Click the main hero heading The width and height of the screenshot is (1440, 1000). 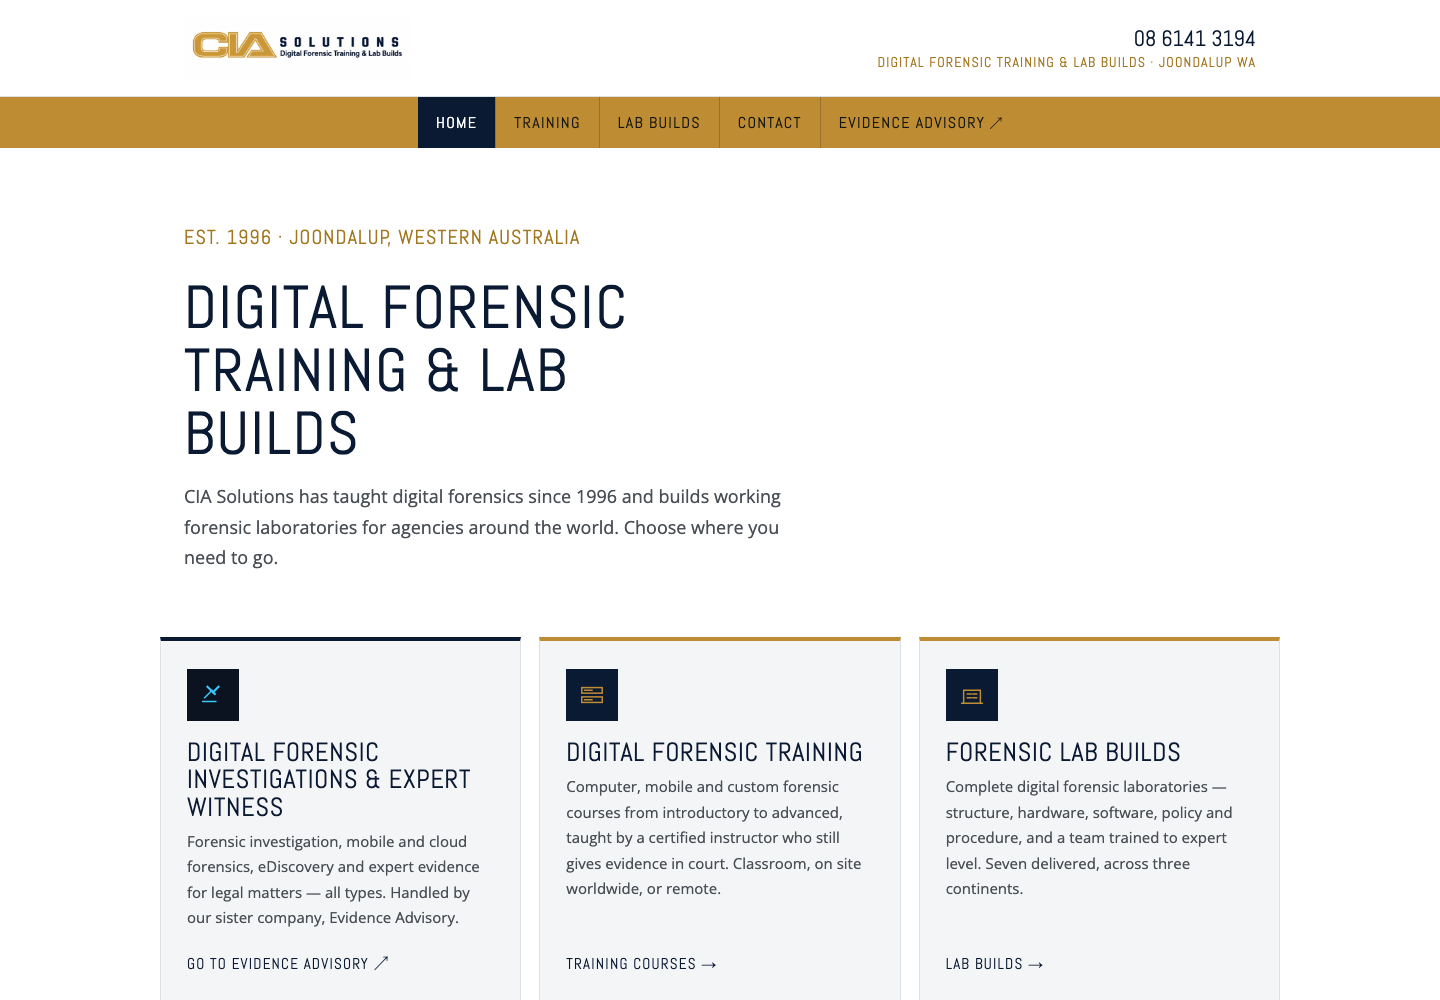(x=405, y=370)
